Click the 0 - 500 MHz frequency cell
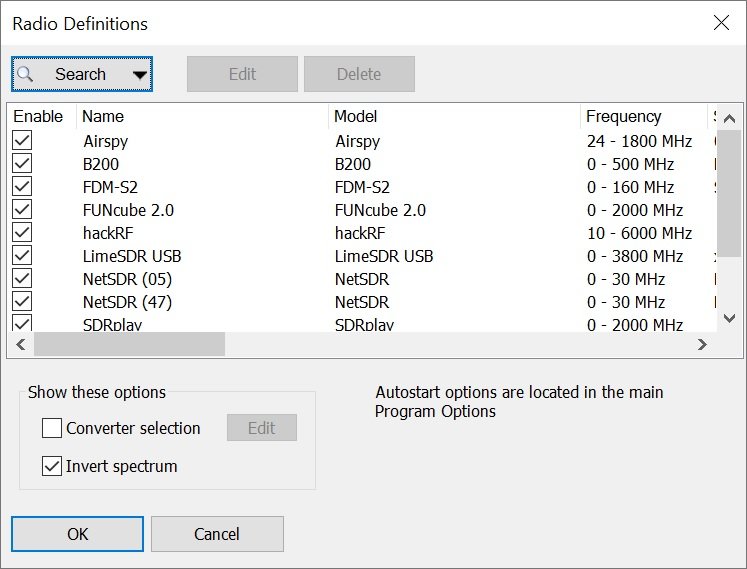Image resolution: width=747 pixels, height=569 pixels. pyautogui.click(x=630, y=164)
